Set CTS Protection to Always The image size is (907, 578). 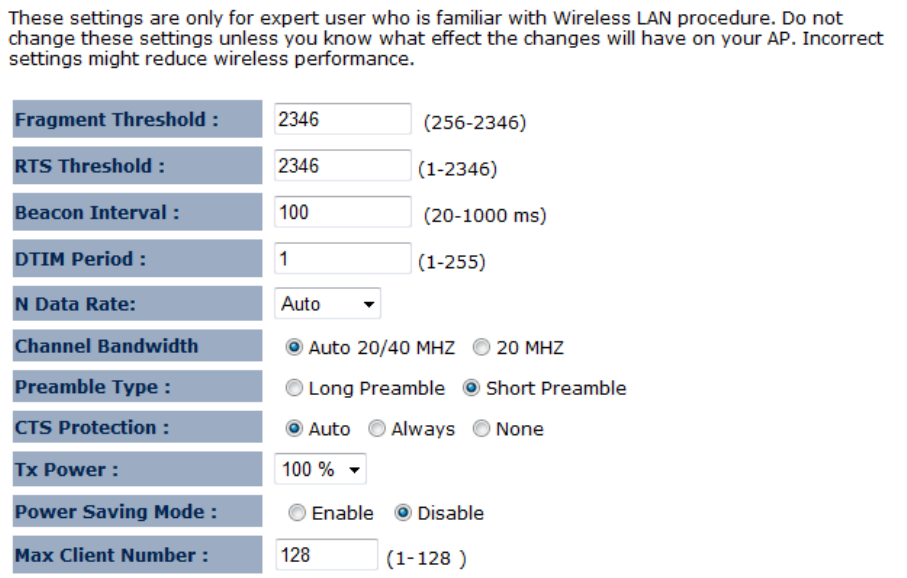pyautogui.click(x=377, y=429)
